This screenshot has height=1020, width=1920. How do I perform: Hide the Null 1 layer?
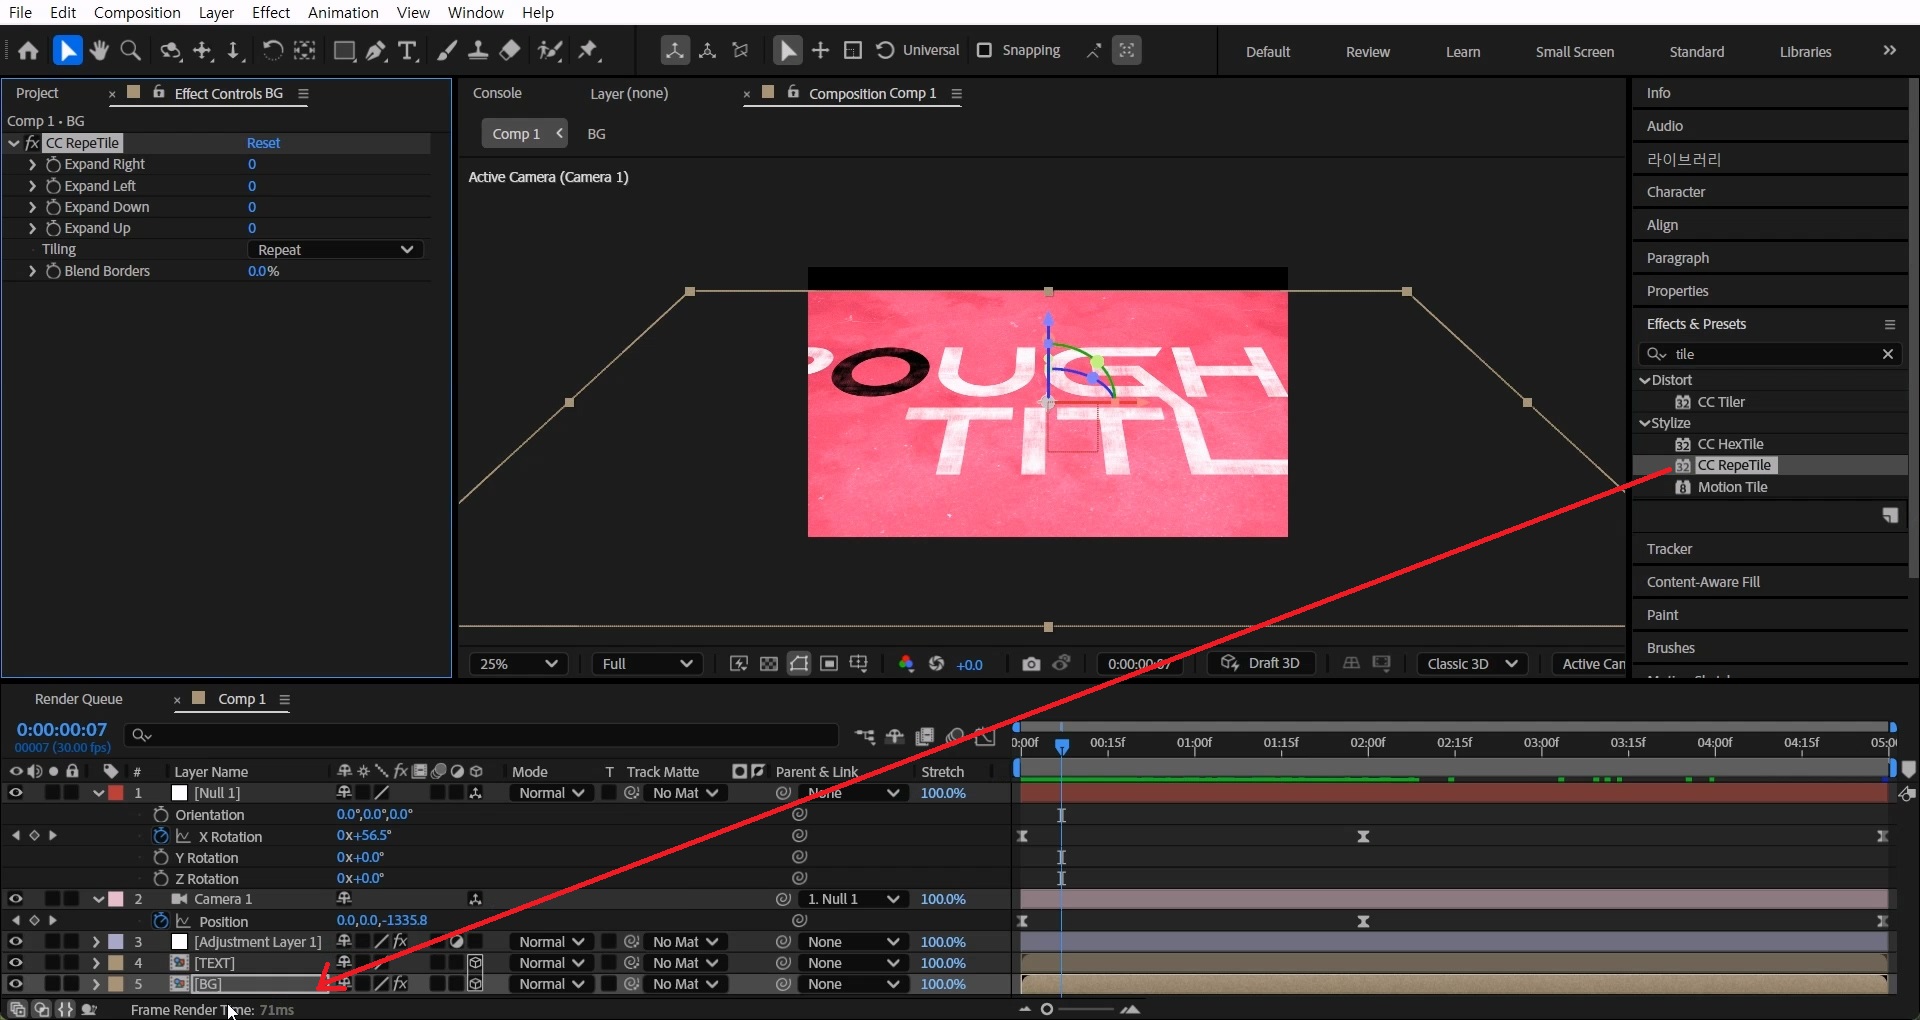(x=15, y=793)
